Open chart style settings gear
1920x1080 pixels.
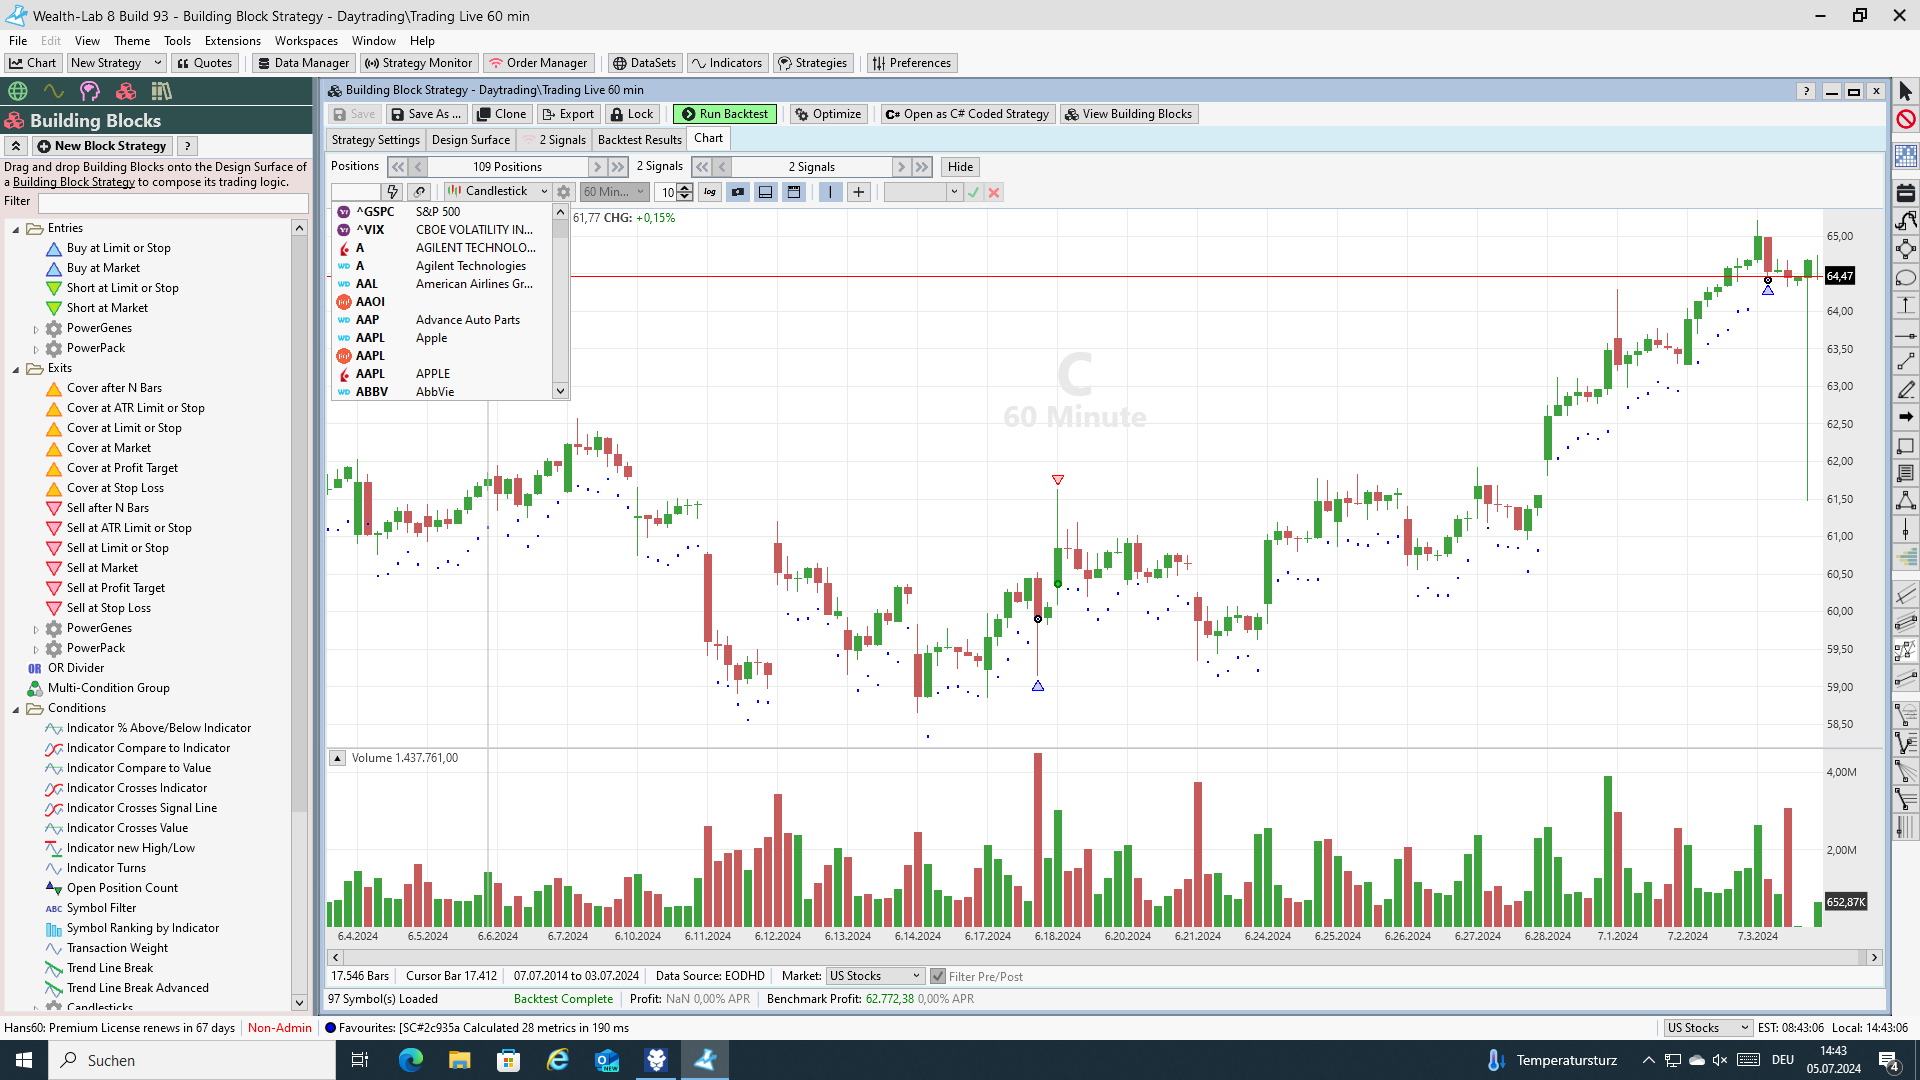pyautogui.click(x=564, y=192)
